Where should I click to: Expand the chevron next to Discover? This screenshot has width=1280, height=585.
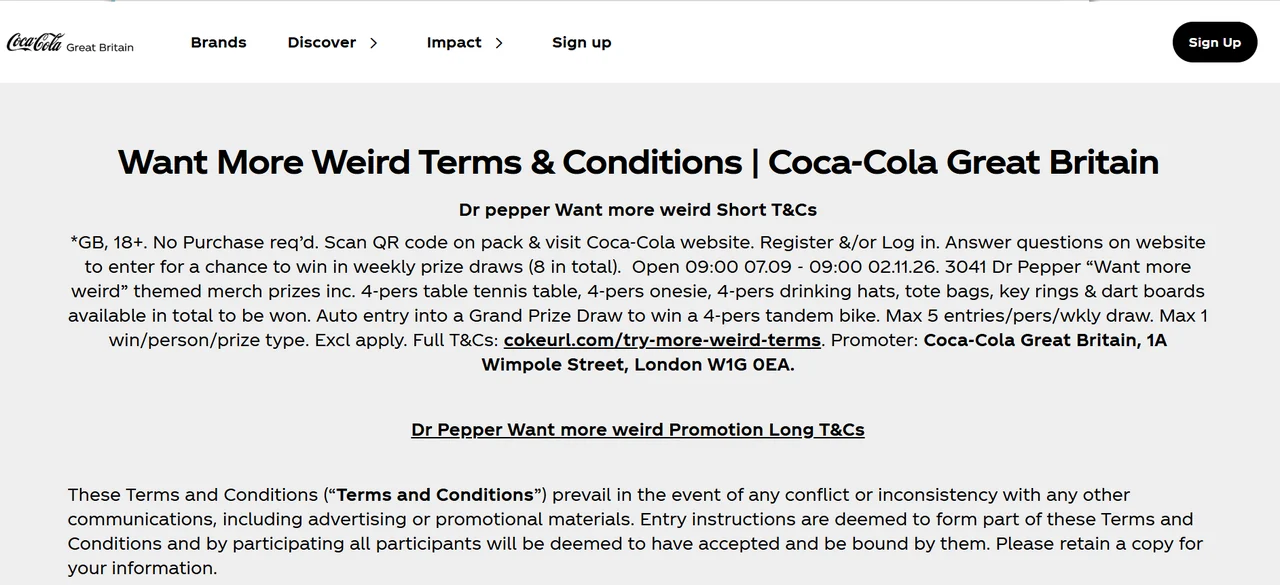[x=373, y=43]
